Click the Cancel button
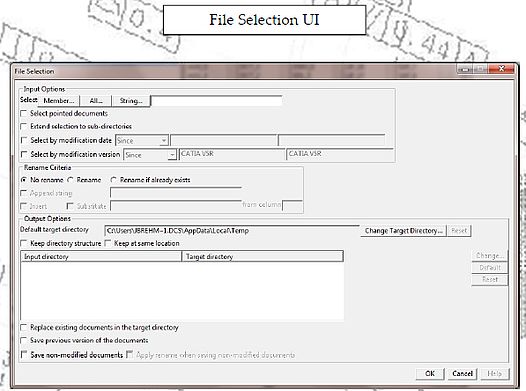This screenshot has width=526, height=391. (462, 374)
